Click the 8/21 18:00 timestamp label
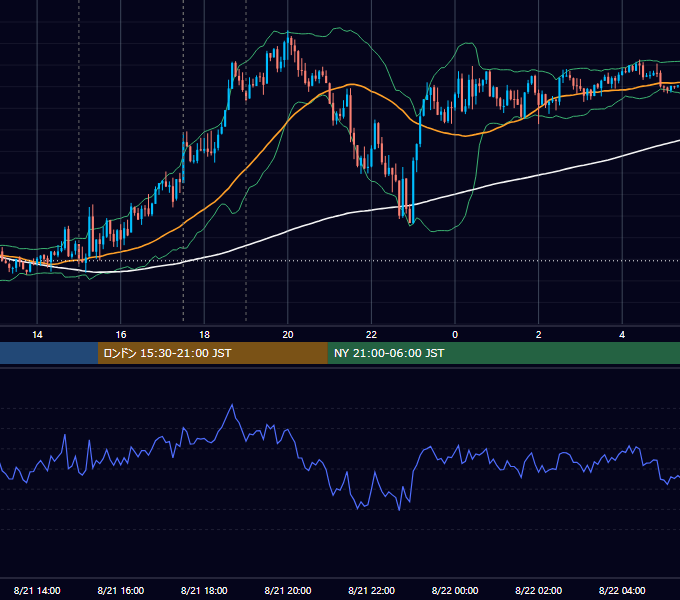Viewport: 680px width, 600px height. [204, 590]
